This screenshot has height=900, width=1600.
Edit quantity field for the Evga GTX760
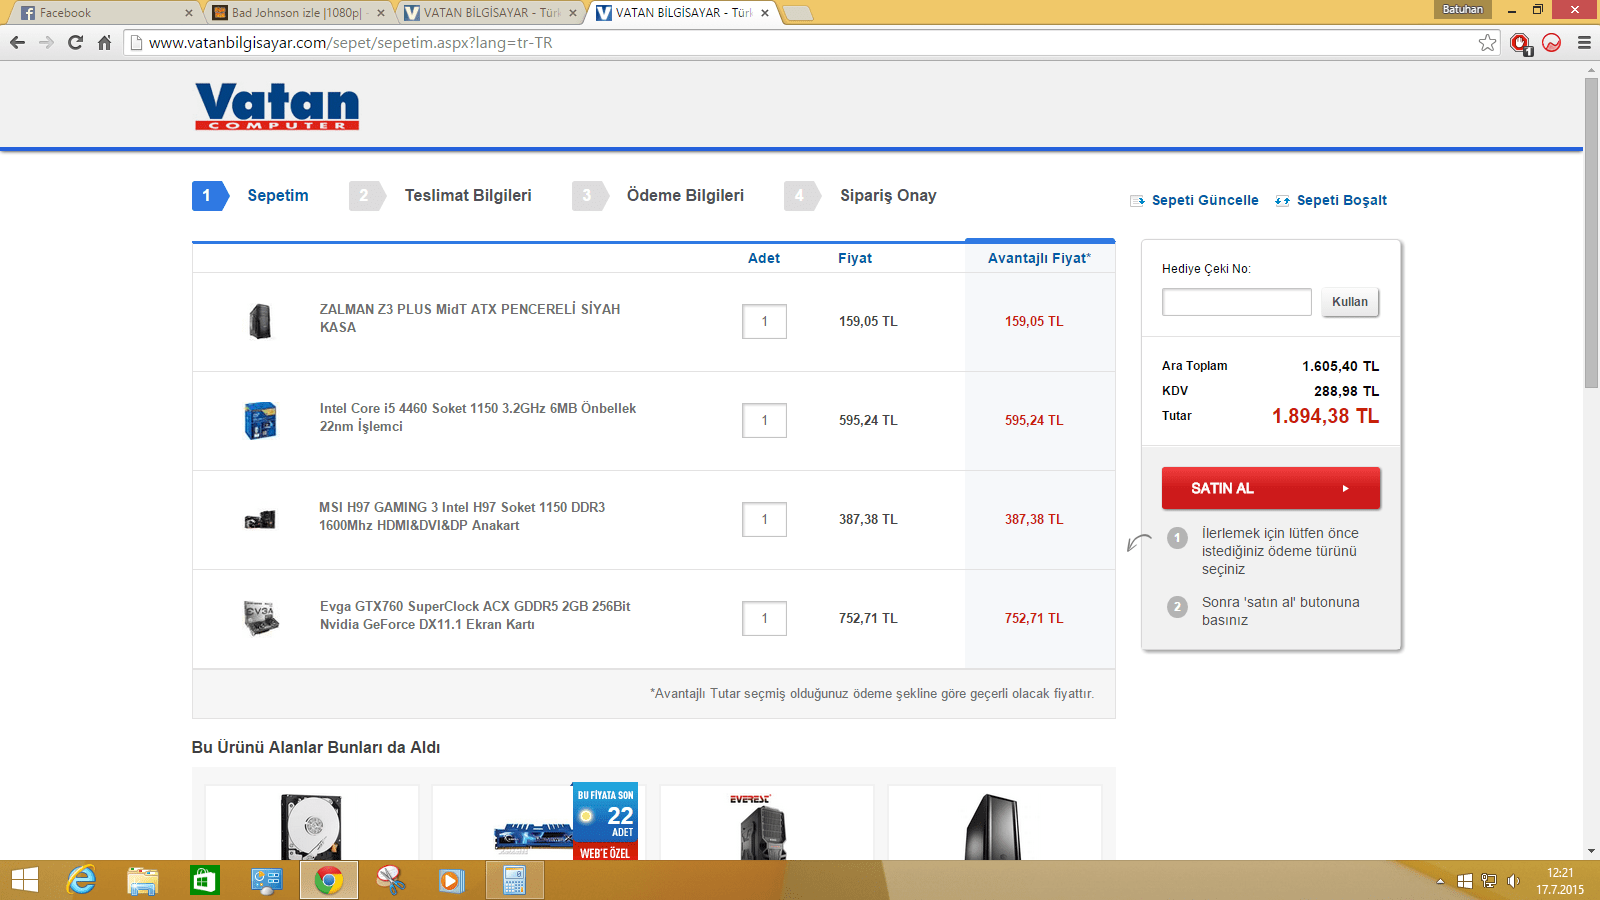(x=764, y=618)
